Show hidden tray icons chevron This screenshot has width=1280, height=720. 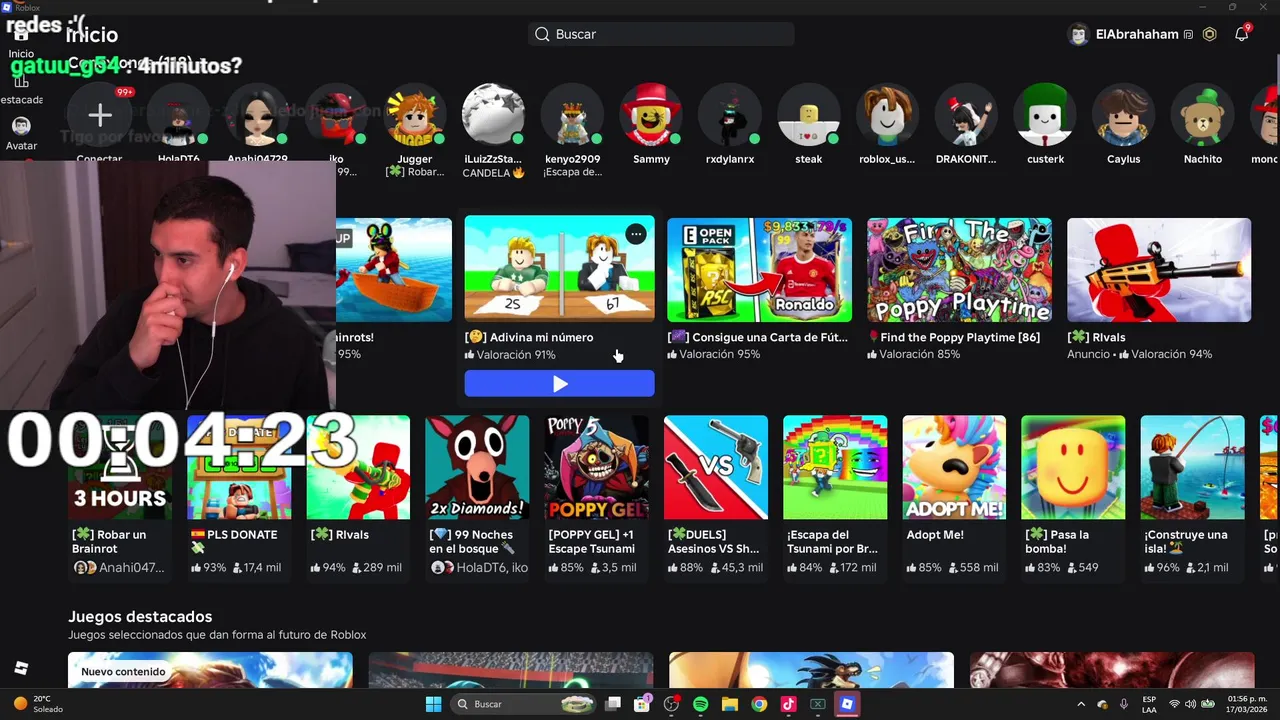[1081, 704]
